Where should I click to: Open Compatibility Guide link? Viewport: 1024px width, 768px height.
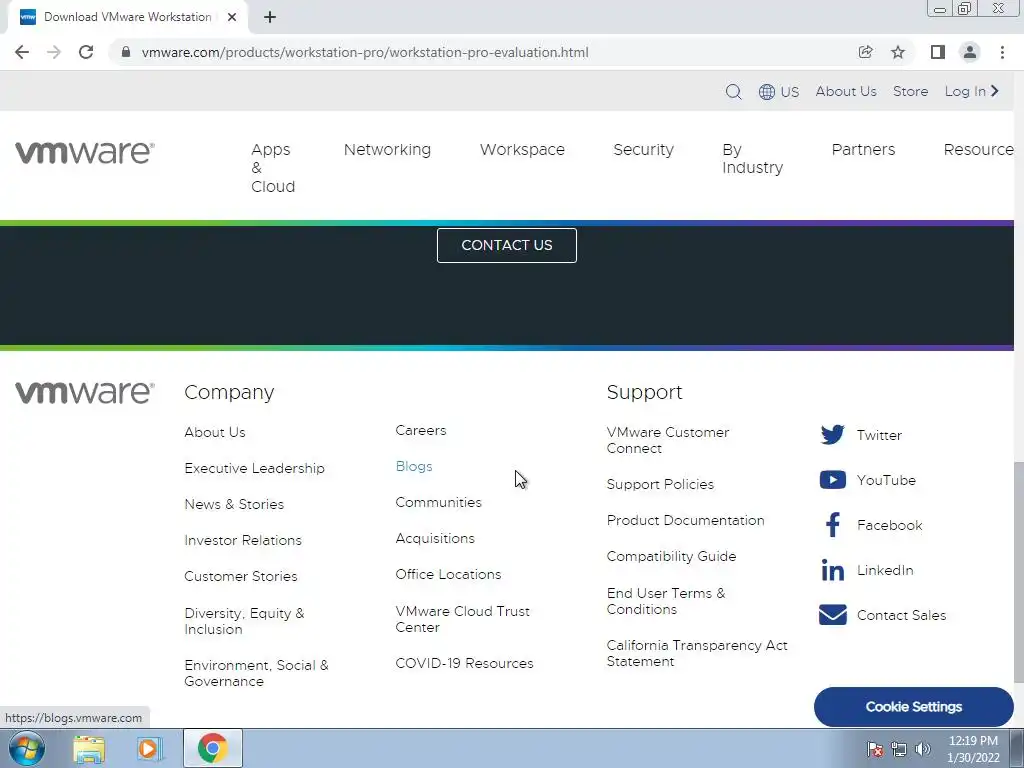(671, 556)
